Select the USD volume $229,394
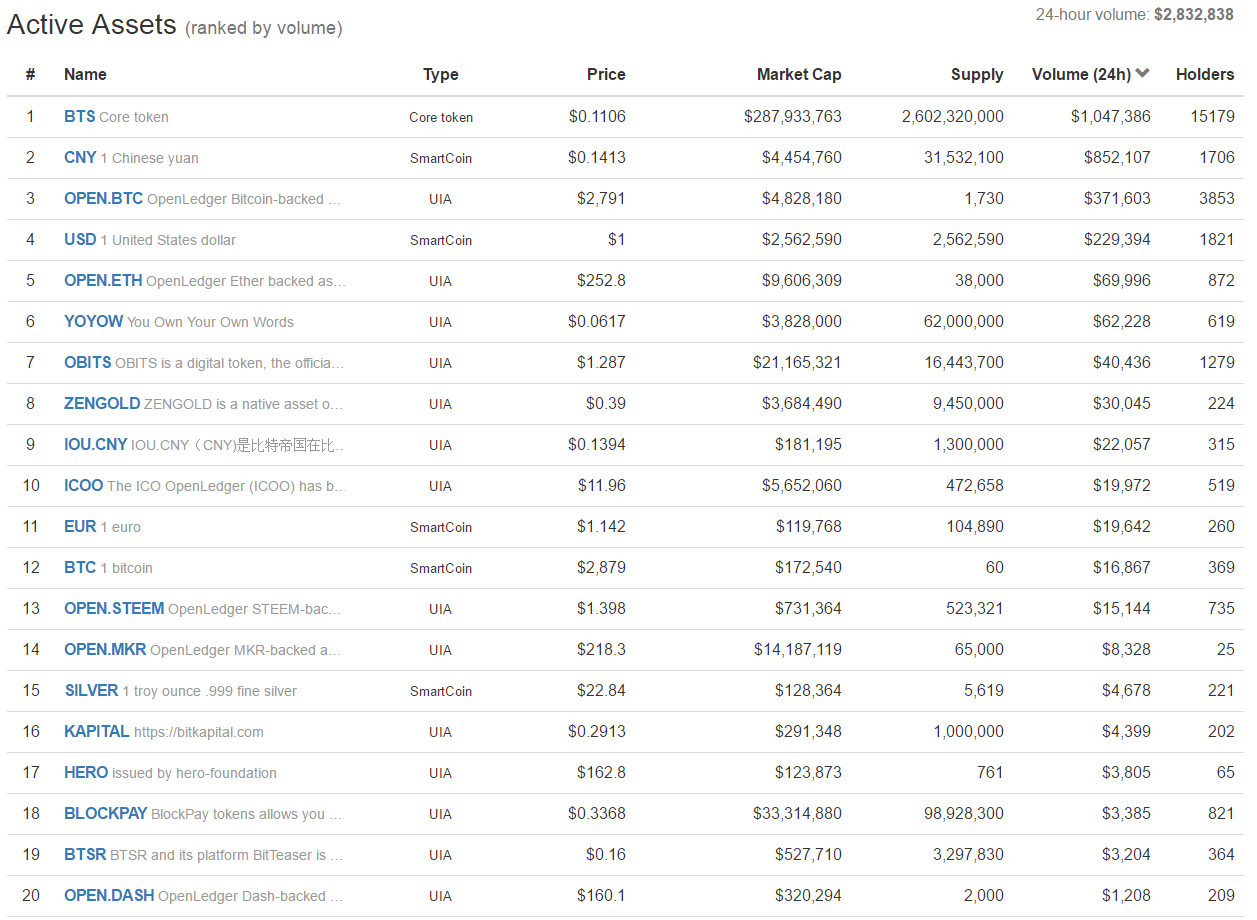1257x920 pixels. tap(1117, 240)
